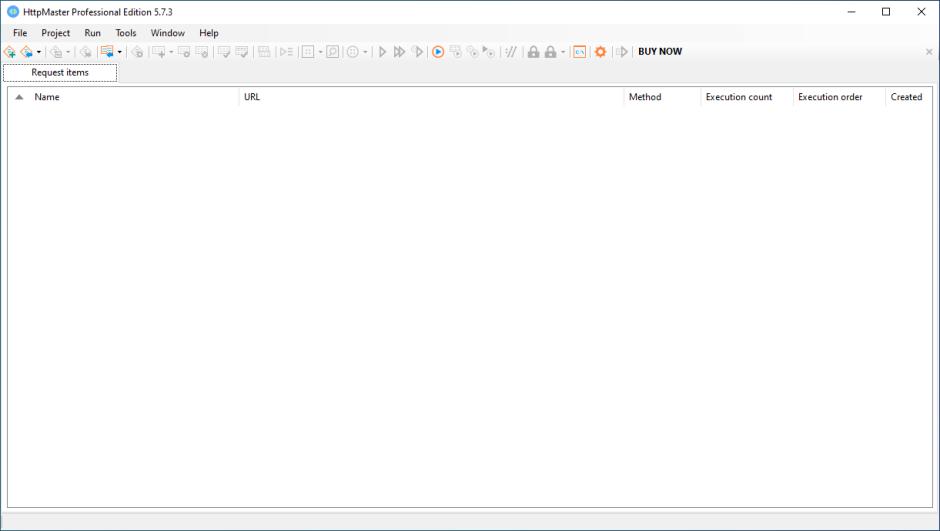
Task: Click the play-with-list-lines toolbar icon
Action: click(x=287, y=52)
